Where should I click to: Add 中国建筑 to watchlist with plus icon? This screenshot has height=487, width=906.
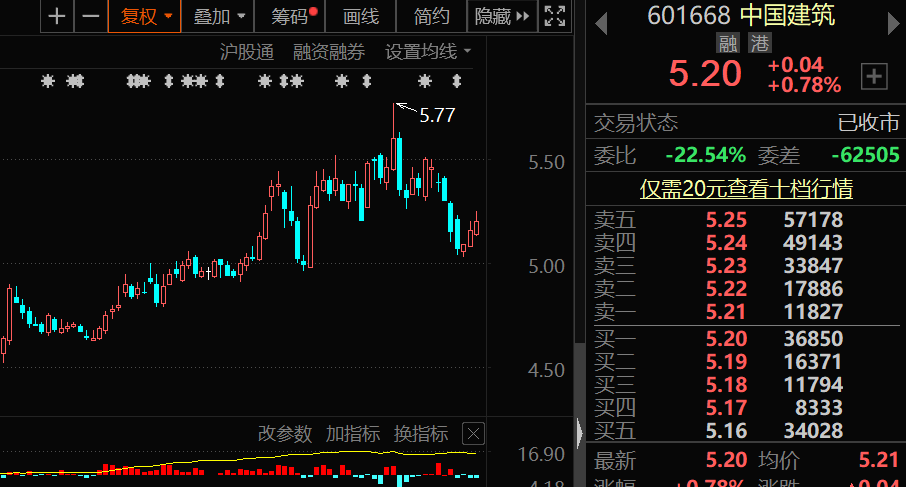pos(873,76)
